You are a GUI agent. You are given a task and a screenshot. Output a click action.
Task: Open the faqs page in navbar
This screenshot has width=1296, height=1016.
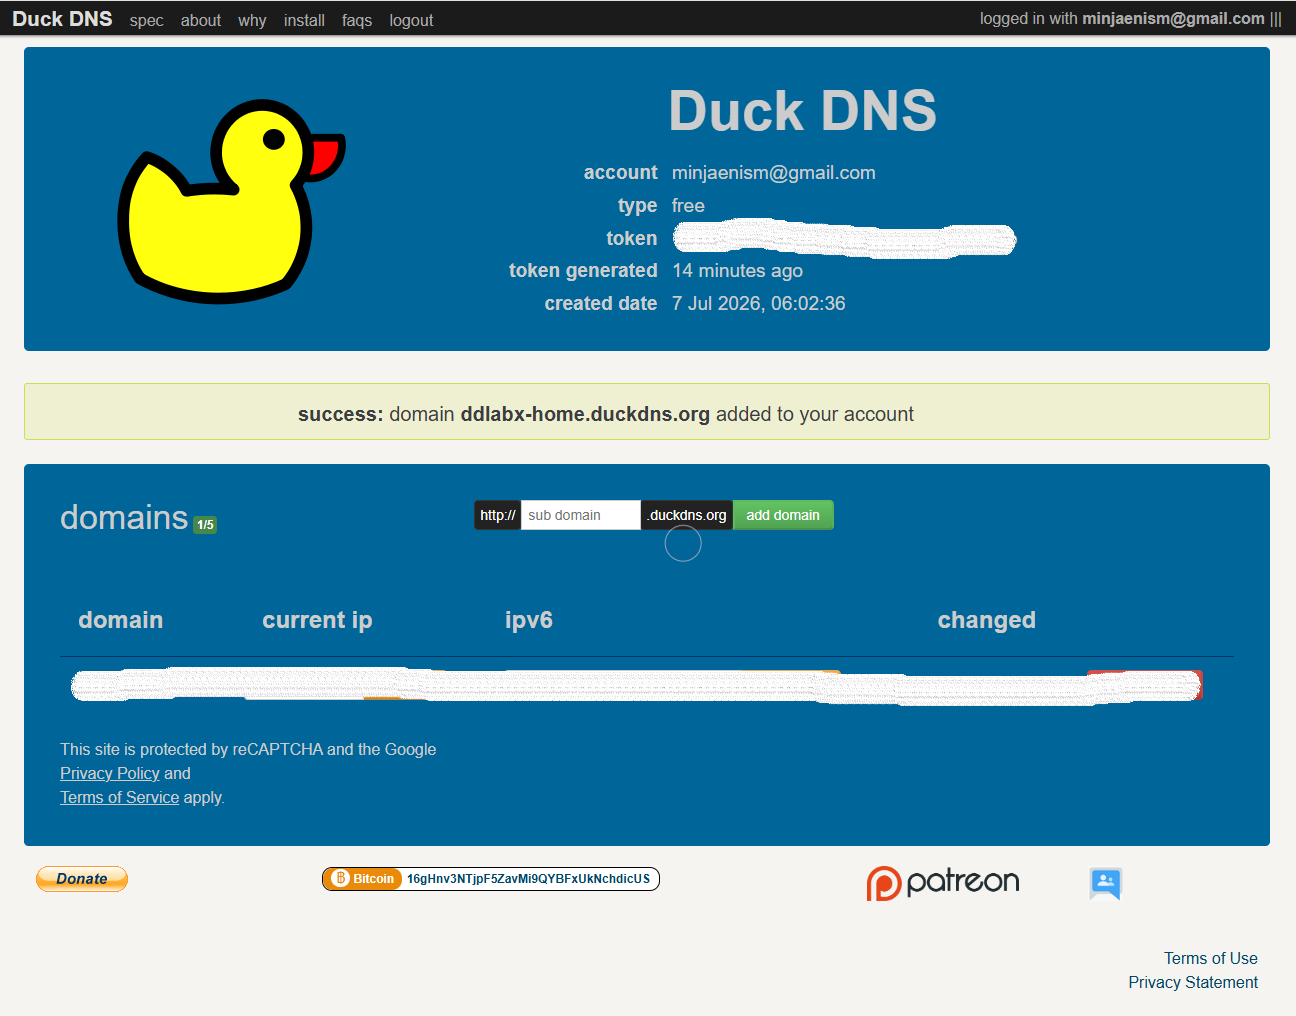tap(357, 20)
